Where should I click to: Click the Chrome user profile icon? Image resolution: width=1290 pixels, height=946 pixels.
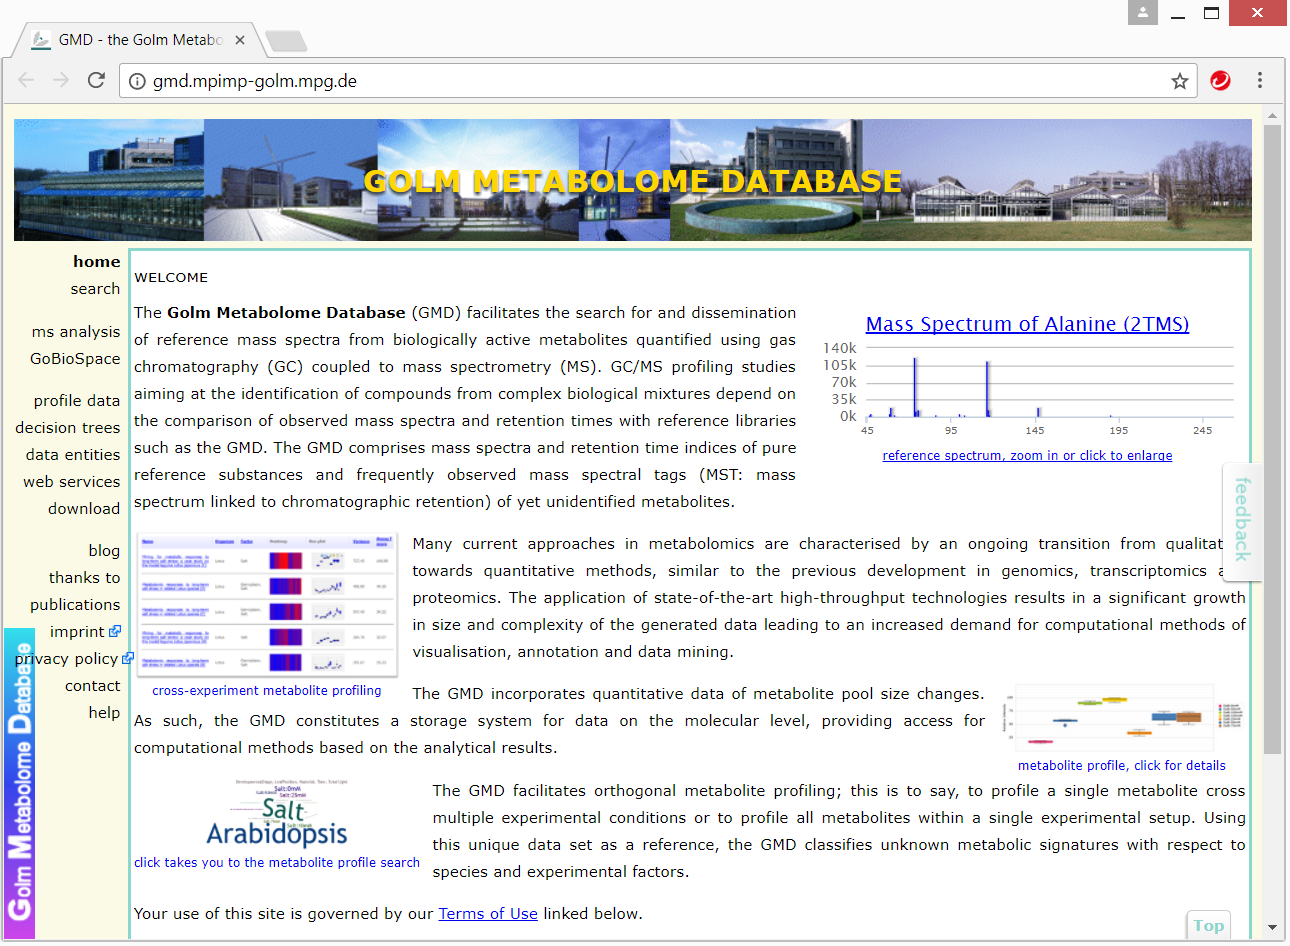(1143, 13)
